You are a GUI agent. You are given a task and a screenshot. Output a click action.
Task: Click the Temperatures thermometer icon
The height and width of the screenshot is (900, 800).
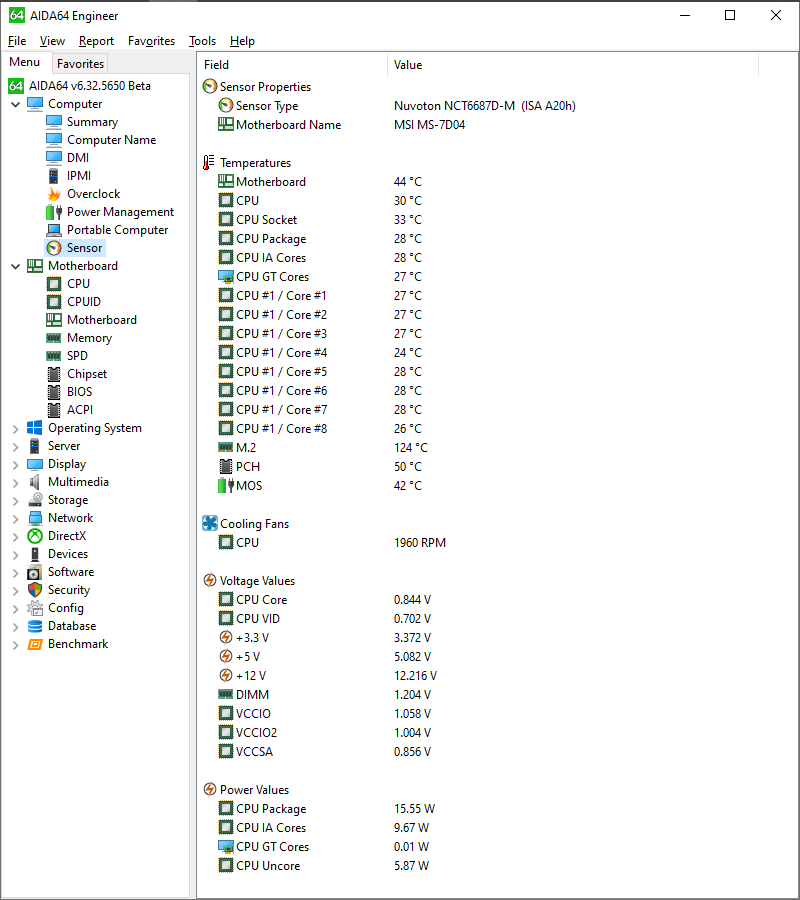(208, 163)
